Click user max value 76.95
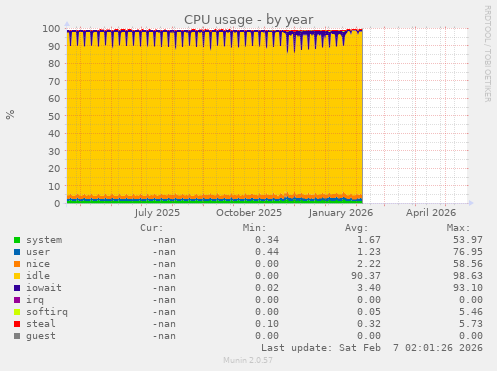Screen dimensions: 497x371 468,252
